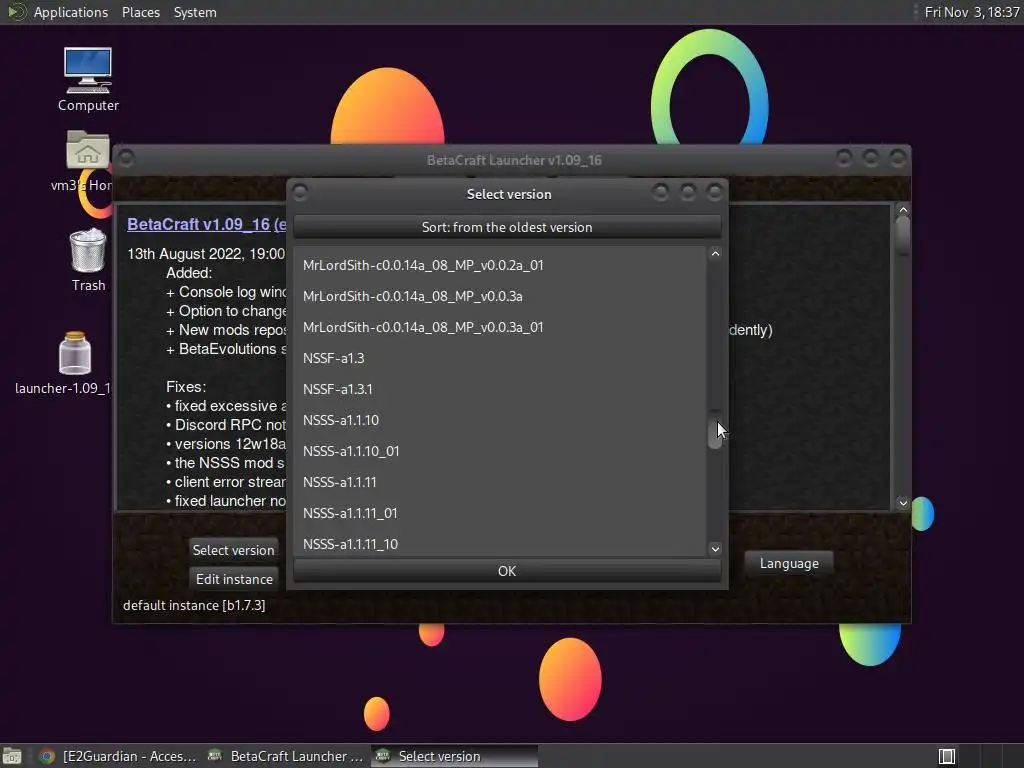Click the version list scroll down arrow
1024x768 pixels.
click(x=715, y=549)
